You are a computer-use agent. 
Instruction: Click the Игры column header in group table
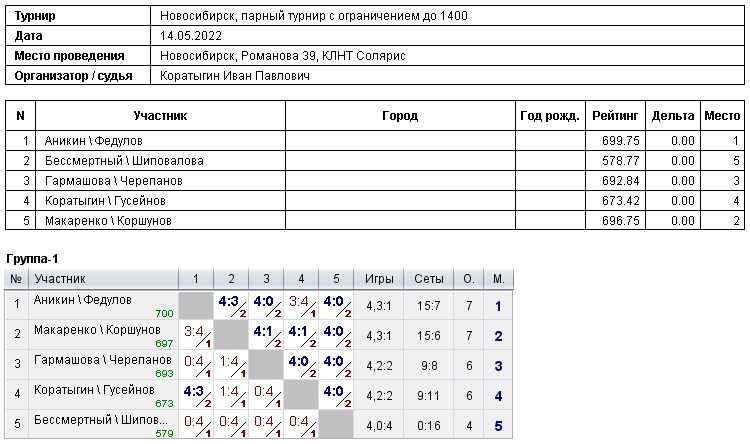[379, 278]
